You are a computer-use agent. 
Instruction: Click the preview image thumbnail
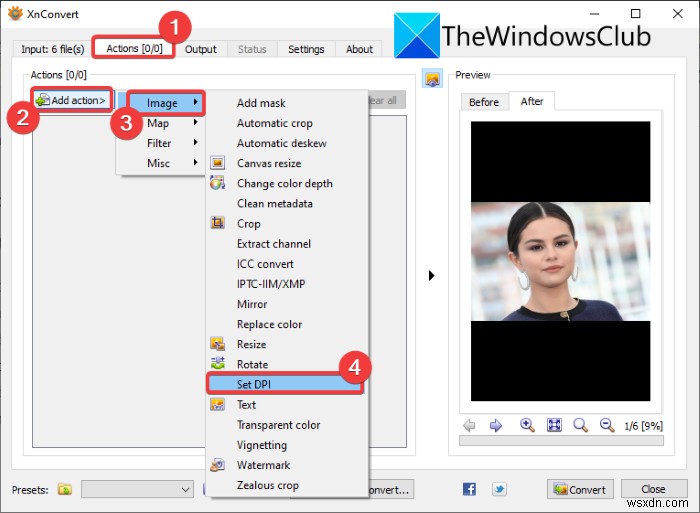[560, 261]
